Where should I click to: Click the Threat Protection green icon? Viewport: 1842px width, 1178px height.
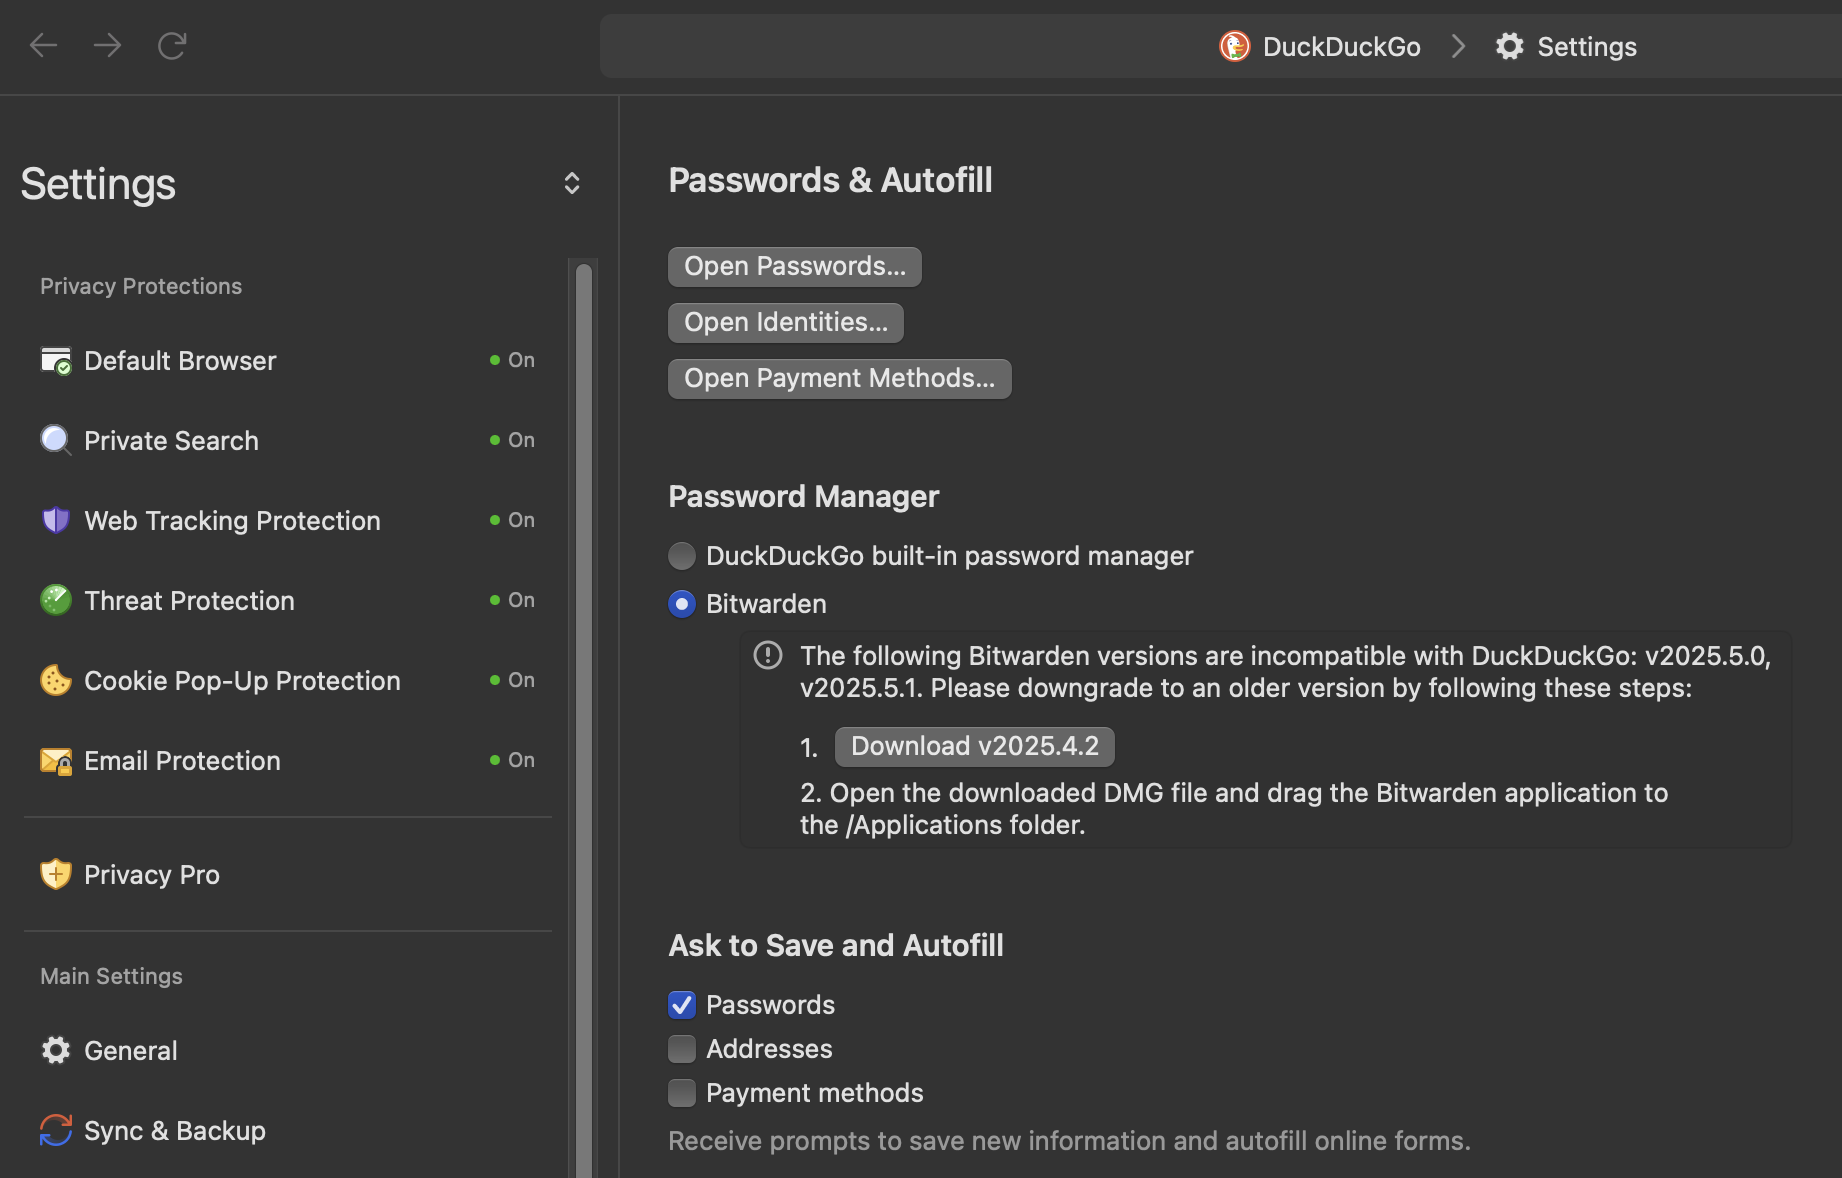coord(56,600)
